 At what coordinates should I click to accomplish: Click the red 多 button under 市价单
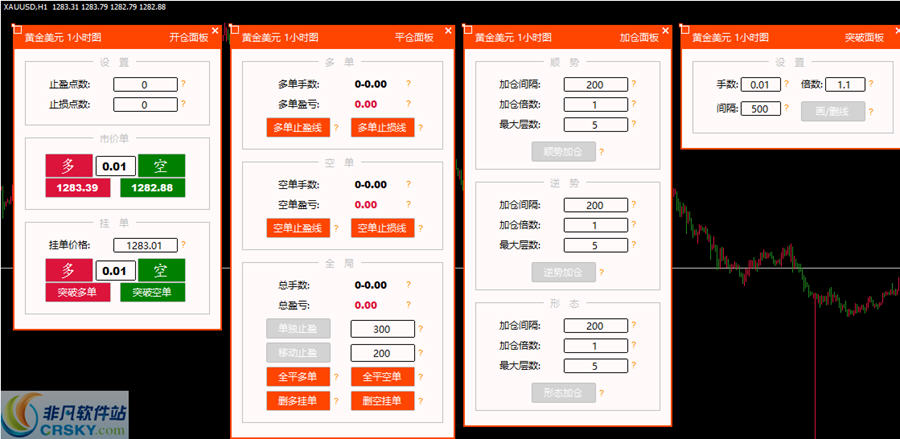[x=69, y=166]
